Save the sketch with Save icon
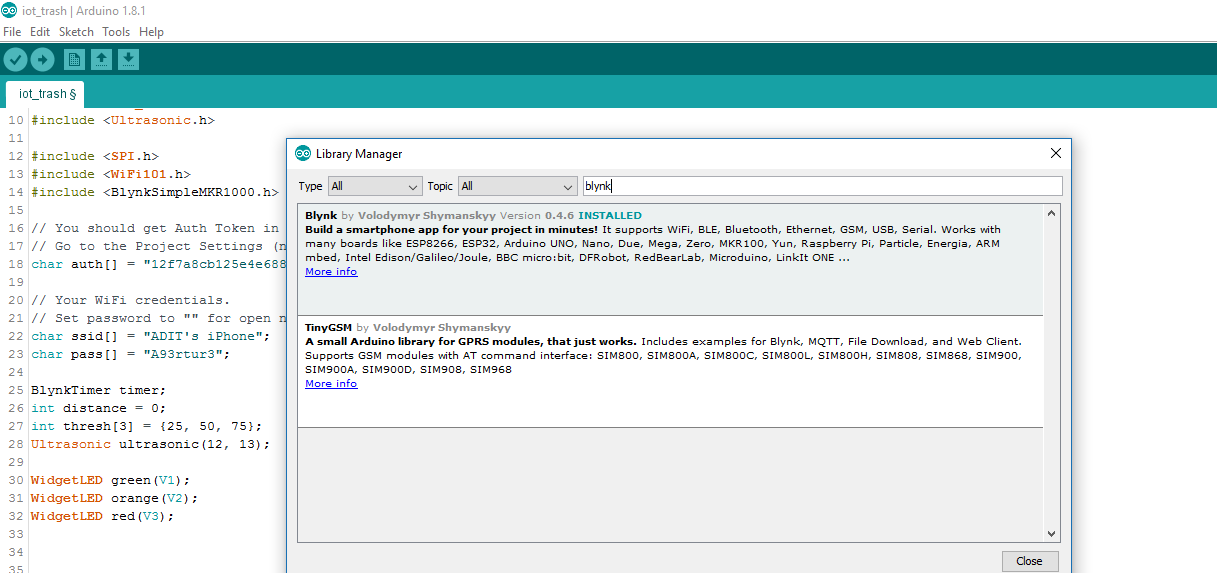The image size is (1217, 573). point(128,60)
